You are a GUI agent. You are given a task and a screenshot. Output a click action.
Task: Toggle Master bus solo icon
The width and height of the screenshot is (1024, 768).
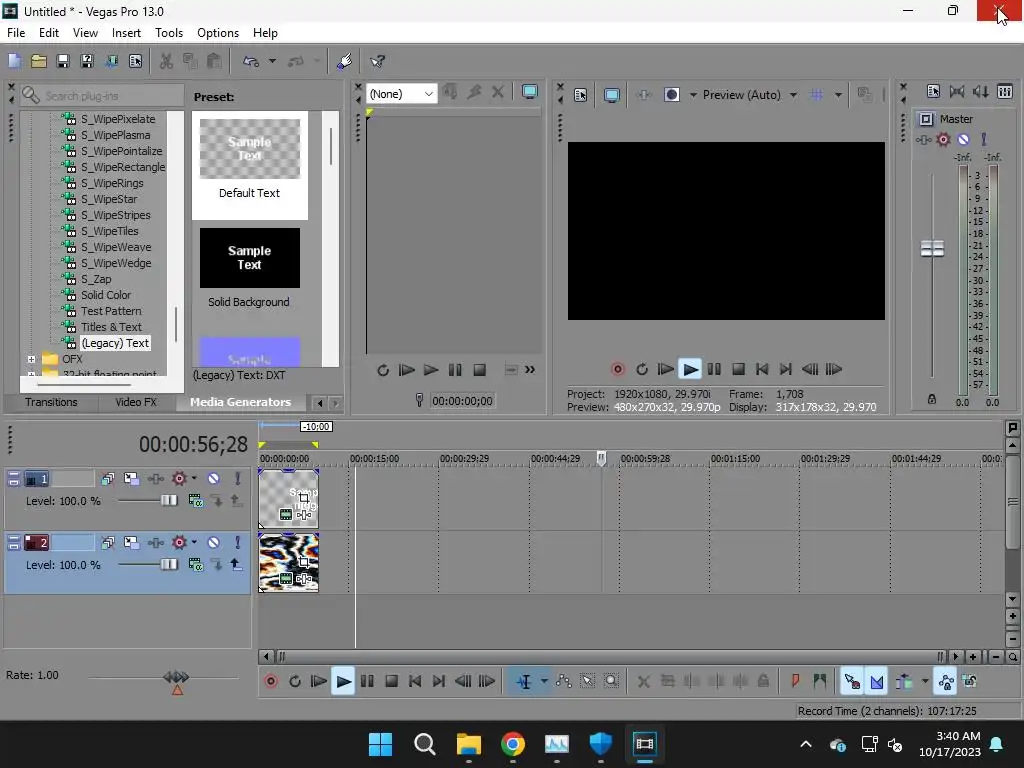tap(984, 139)
